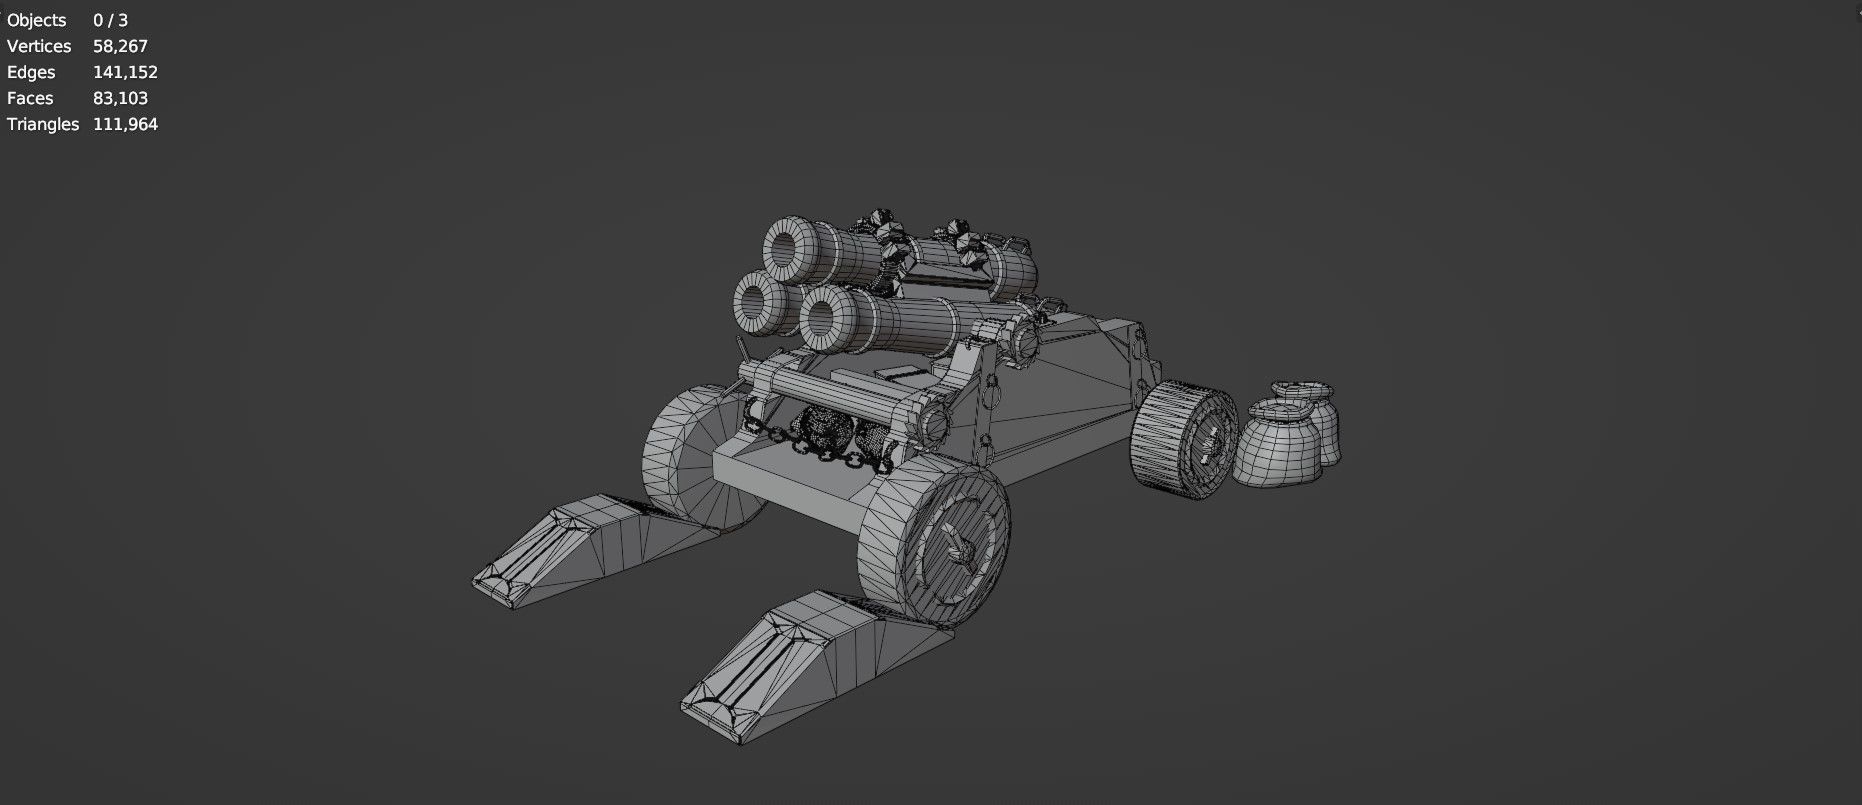Image resolution: width=1862 pixels, height=805 pixels.
Task: Click the Triangles statistics label
Action: tap(43, 124)
